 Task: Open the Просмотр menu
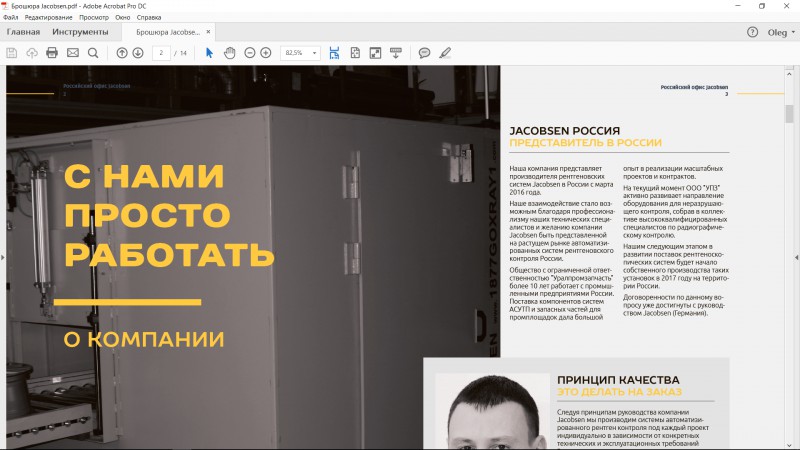[94, 17]
